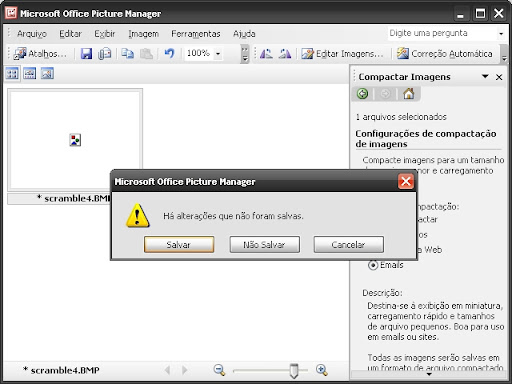Expand the toolbar options chevron after zoom

click(245, 54)
